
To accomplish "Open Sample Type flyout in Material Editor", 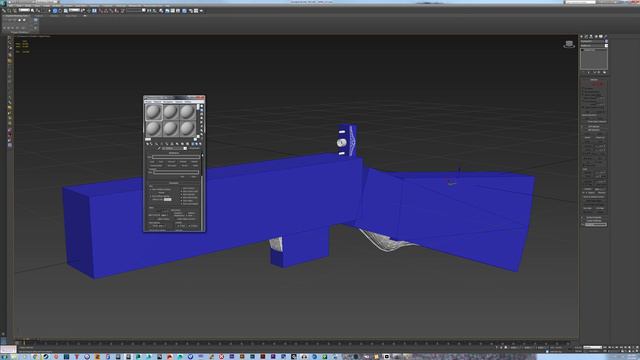I will (202, 106).
